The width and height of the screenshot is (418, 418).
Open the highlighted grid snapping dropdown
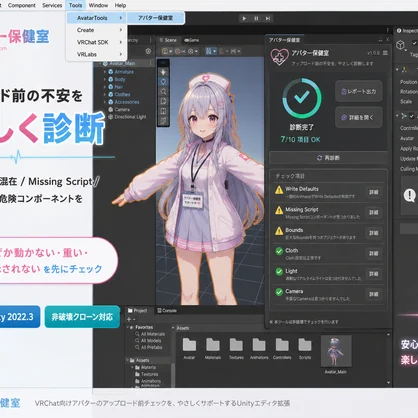pyautogui.click(x=211, y=51)
